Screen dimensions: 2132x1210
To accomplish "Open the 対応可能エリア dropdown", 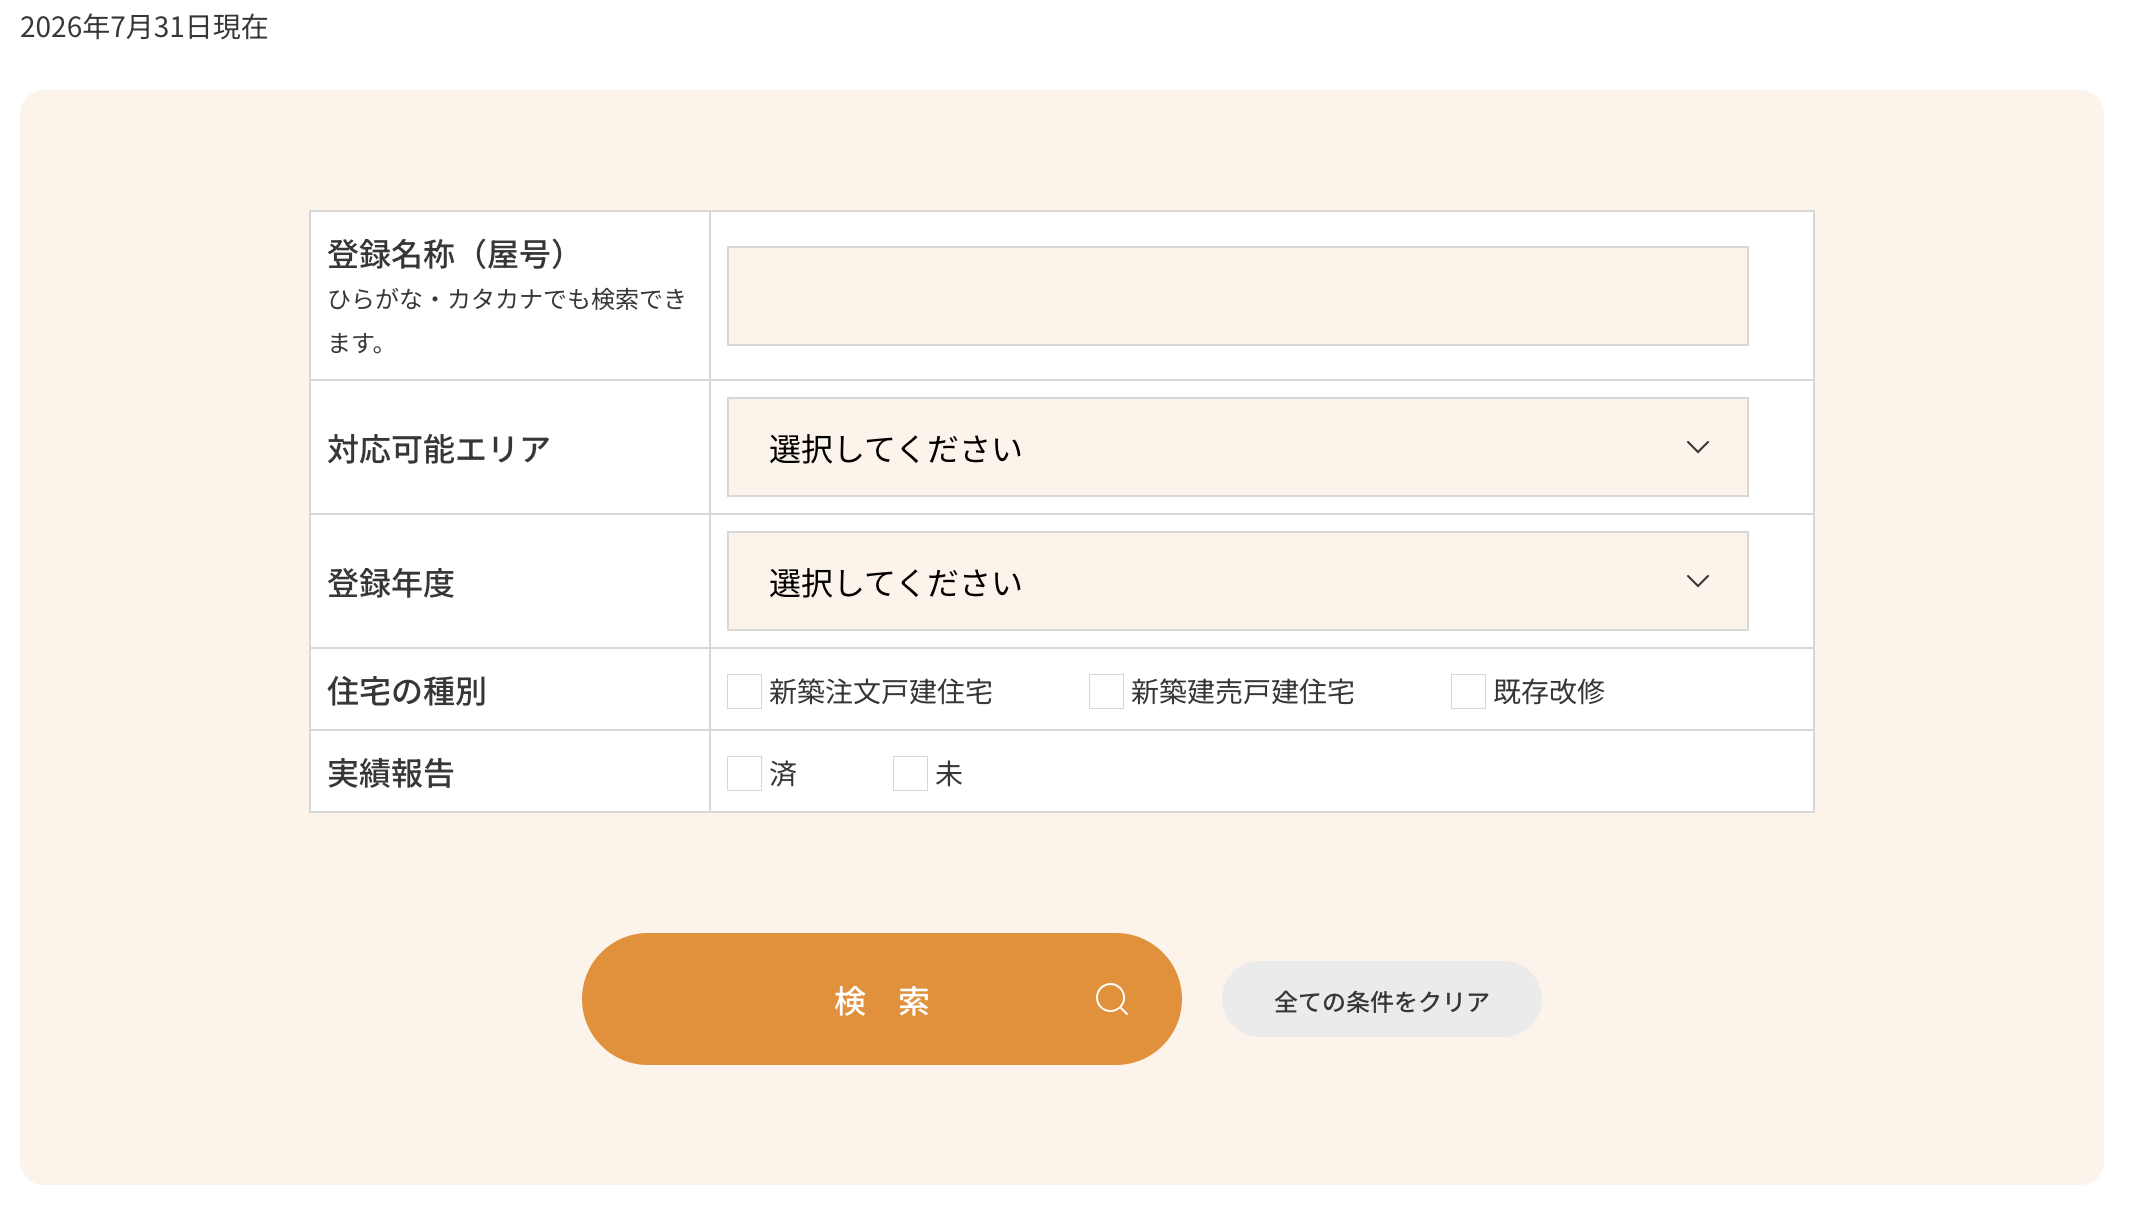I will [x=1237, y=447].
